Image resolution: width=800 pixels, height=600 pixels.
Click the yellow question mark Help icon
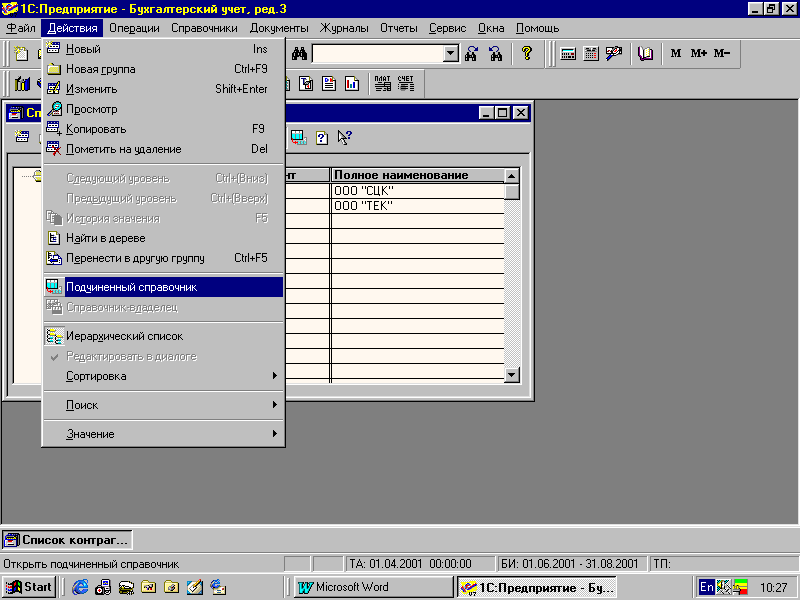pos(527,53)
